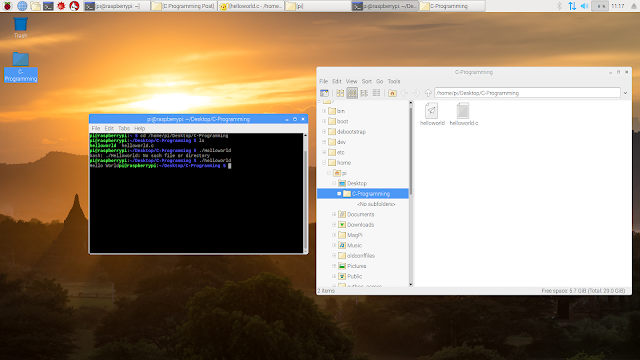Expand the etc folder in tree
This screenshot has height=360, width=640.
pos(324,152)
